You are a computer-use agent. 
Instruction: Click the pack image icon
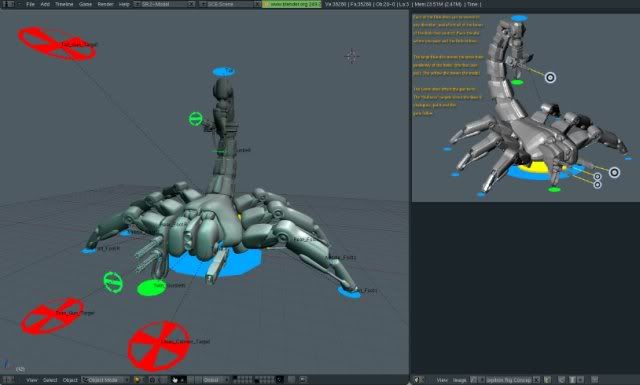548,380
